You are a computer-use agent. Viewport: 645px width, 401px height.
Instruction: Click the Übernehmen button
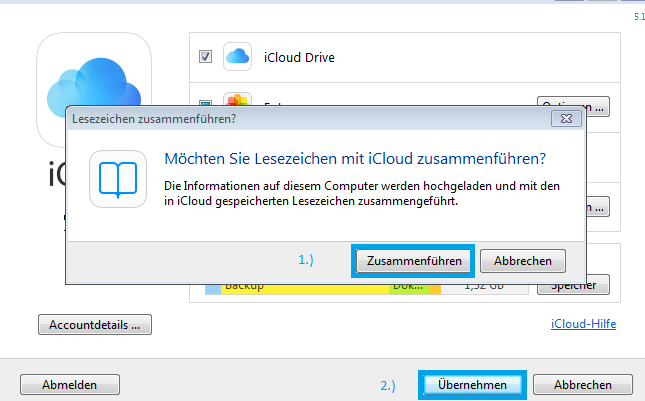473,385
